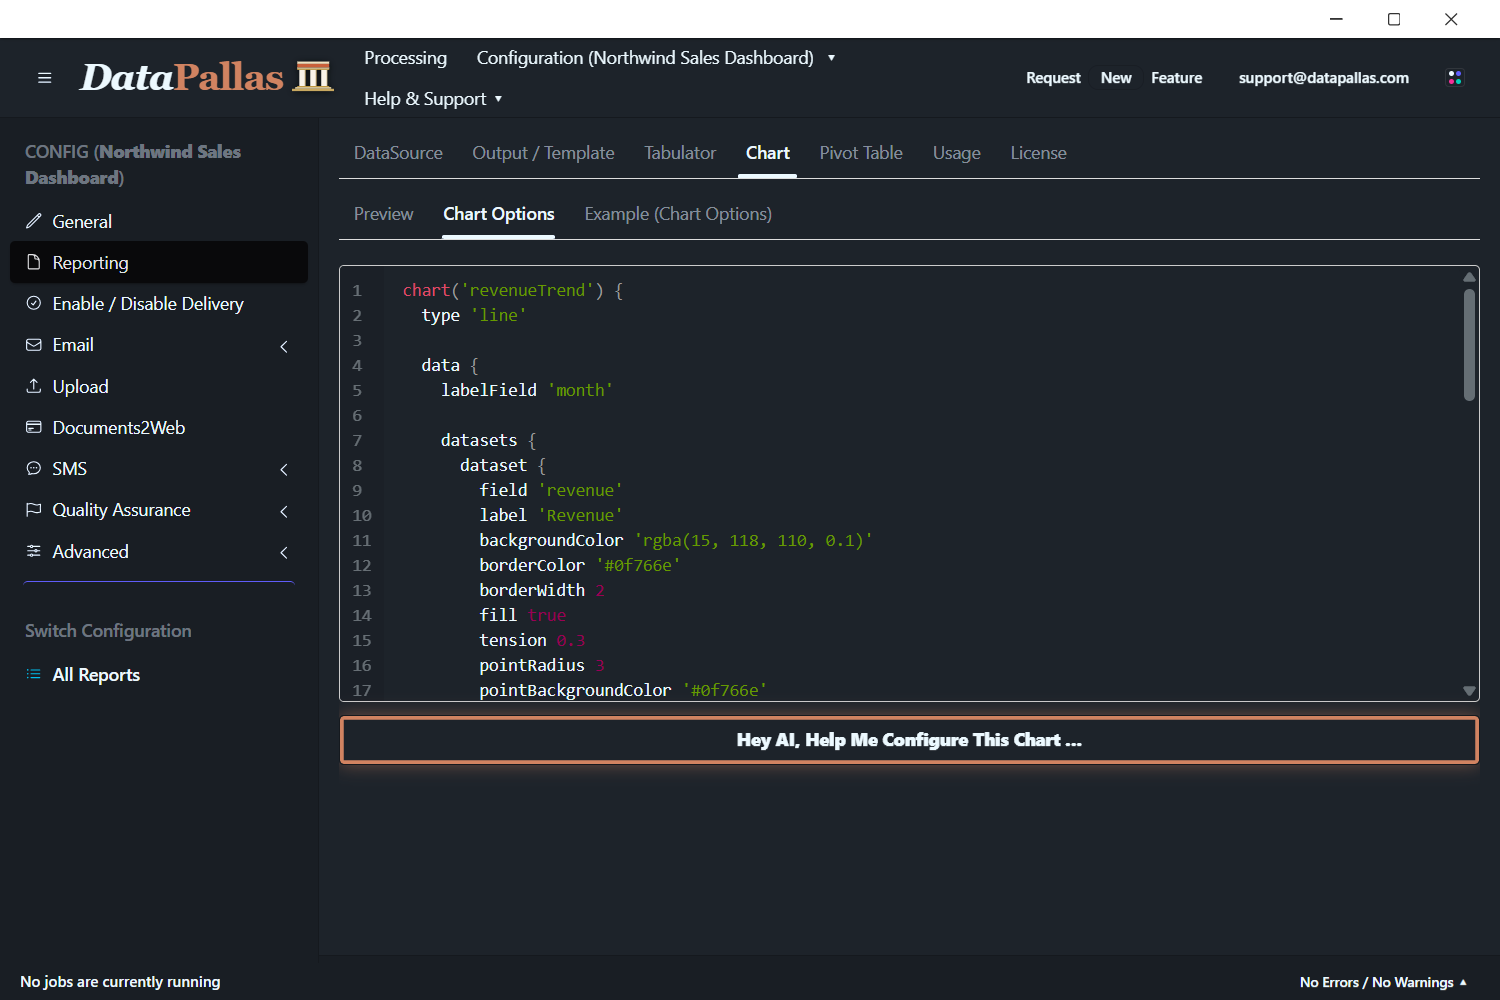Screen dimensions: 1500x1000
Task: Click the fill true code line
Action: pos(523,615)
